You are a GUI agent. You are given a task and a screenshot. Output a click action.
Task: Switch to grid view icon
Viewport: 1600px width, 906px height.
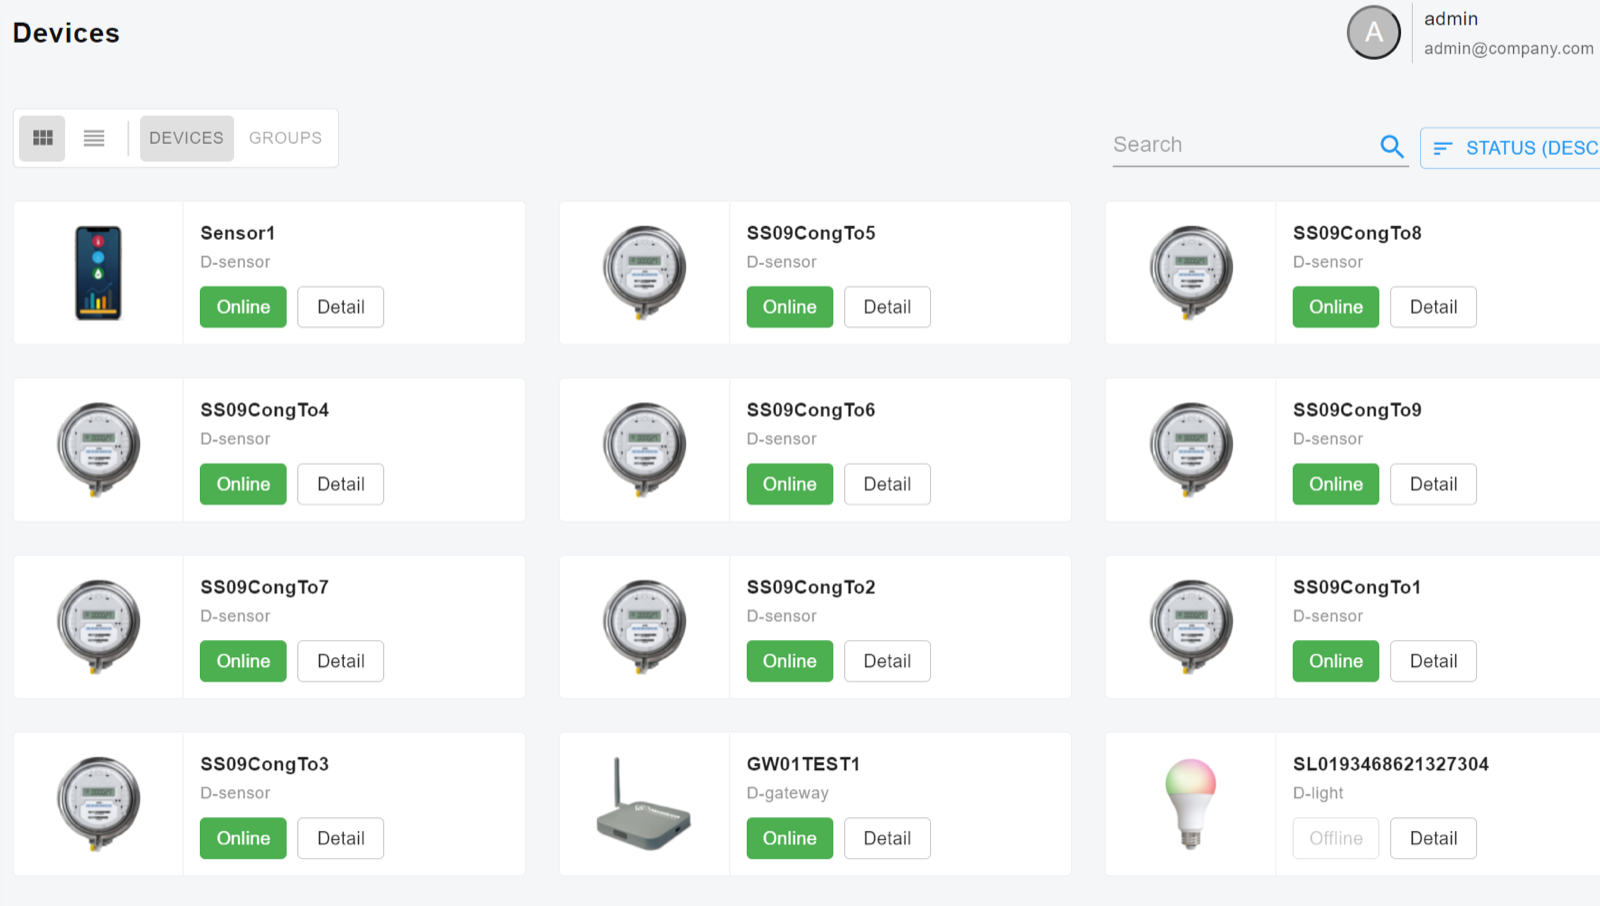[42, 138]
